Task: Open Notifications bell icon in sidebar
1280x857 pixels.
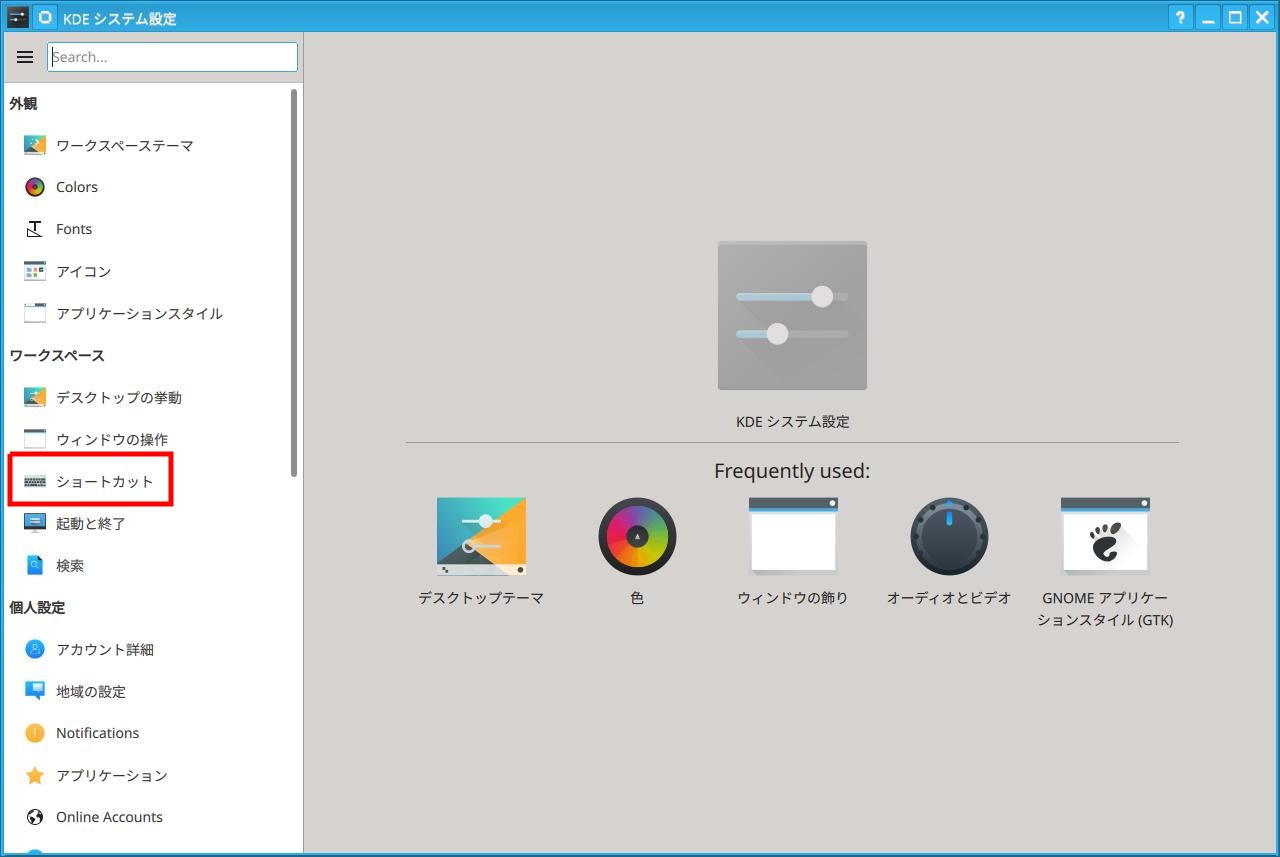Action: [35, 733]
